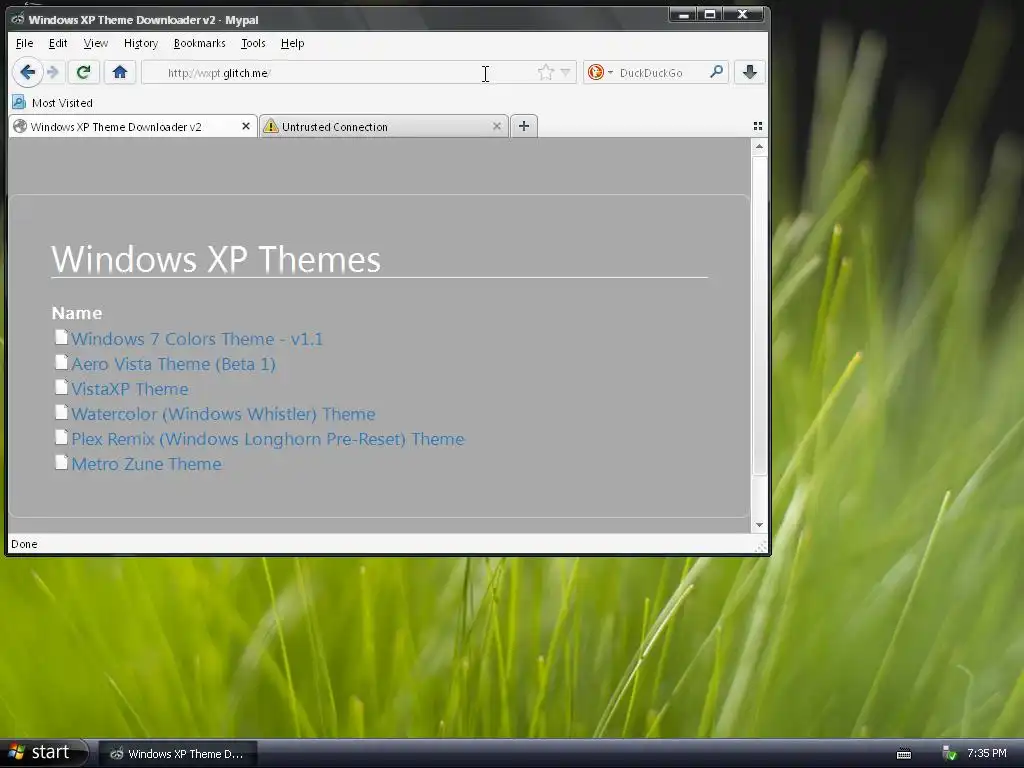The height and width of the screenshot is (768, 1024).
Task: Open a new tab with the plus button
Action: tap(524, 126)
